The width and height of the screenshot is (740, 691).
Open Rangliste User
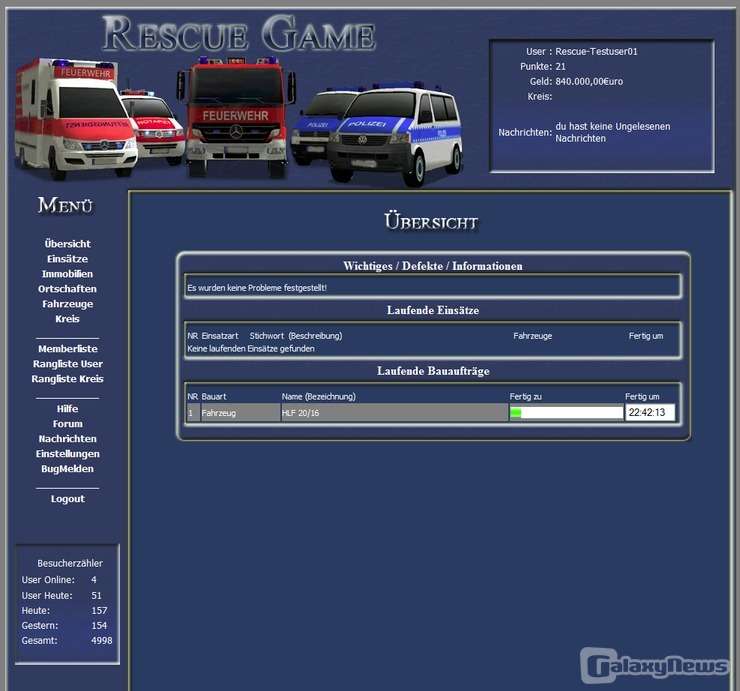point(67,364)
